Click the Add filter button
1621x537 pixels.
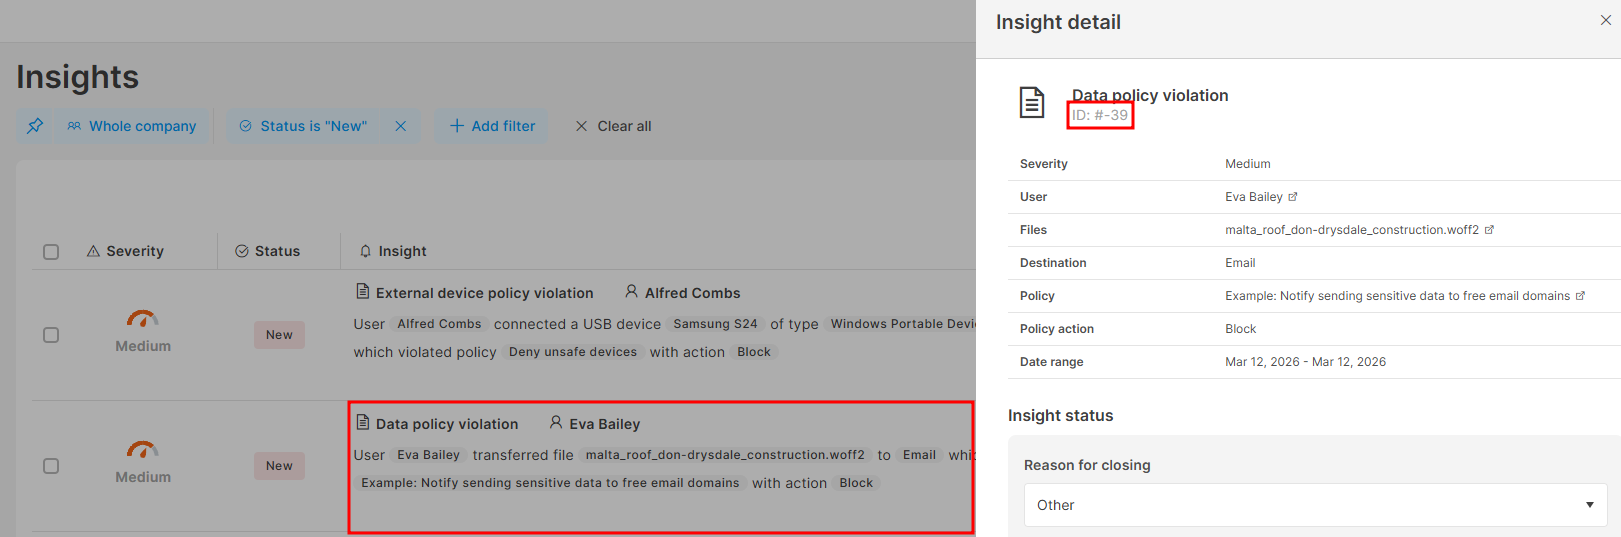(492, 126)
